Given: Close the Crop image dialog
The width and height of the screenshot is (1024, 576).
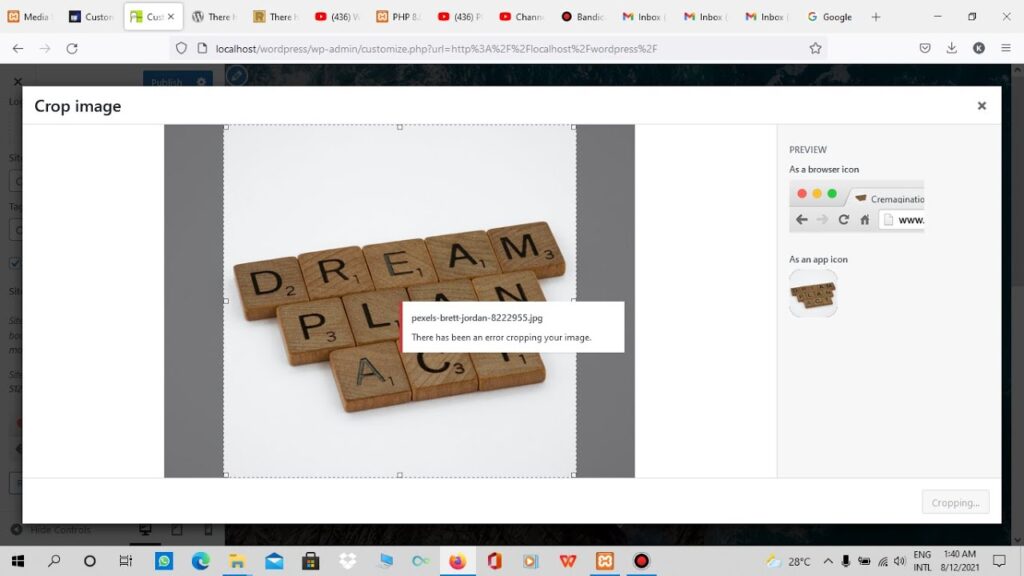Looking at the screenshot, I should click(x=981, y=106).
